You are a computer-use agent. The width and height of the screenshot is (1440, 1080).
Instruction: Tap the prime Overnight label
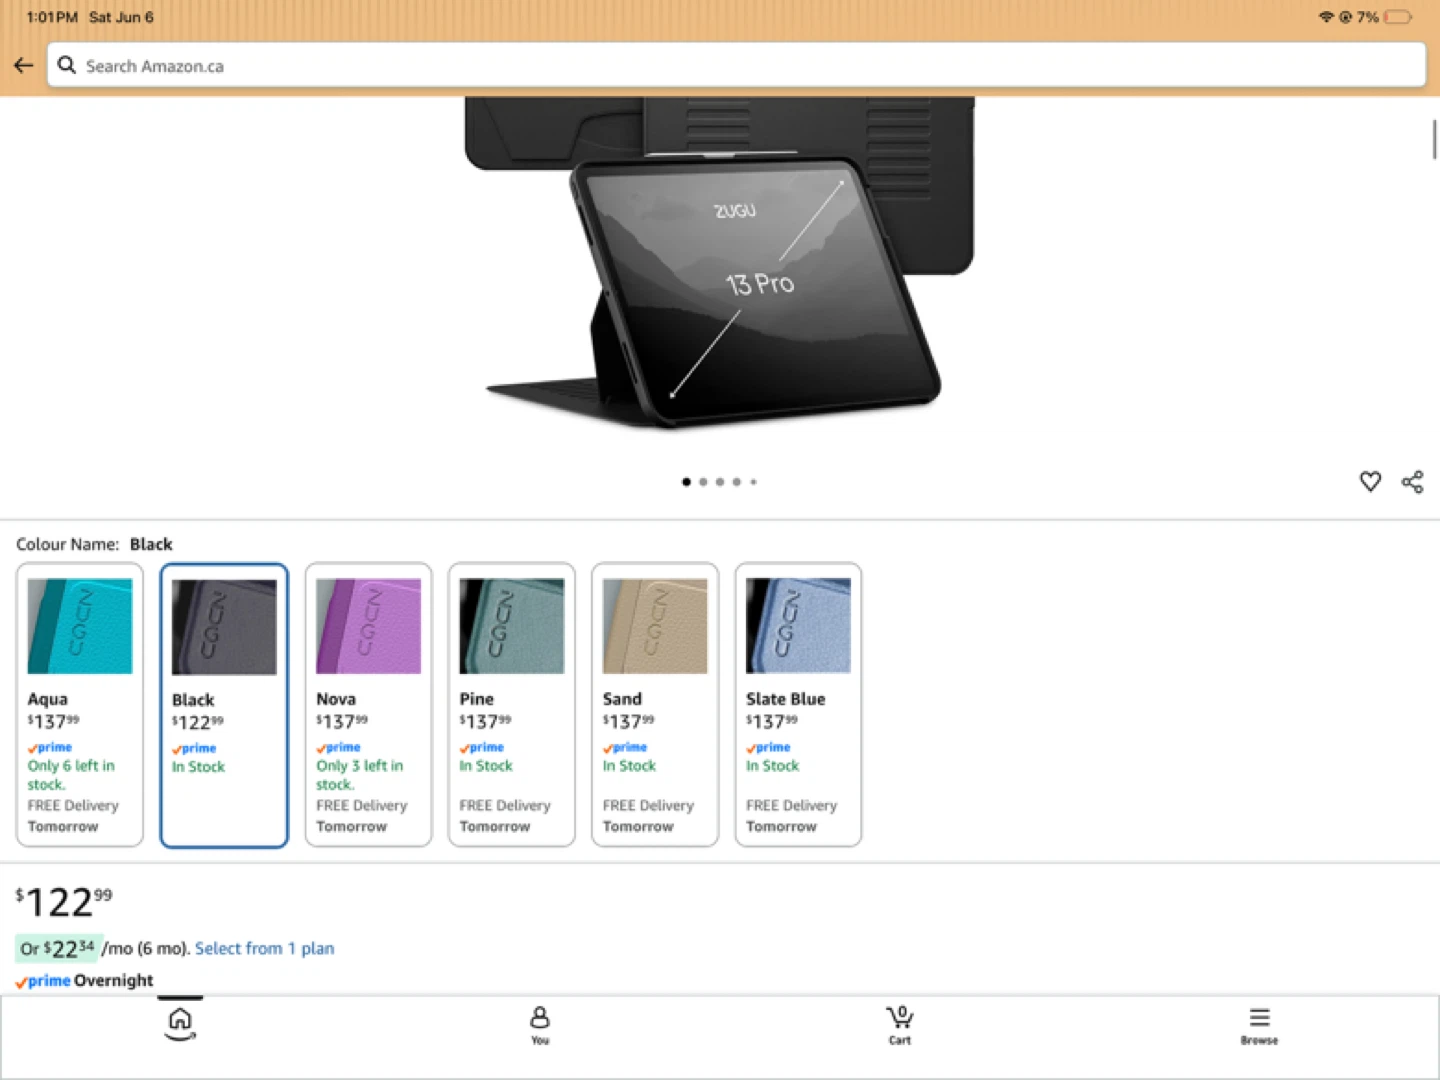[84, 981]
